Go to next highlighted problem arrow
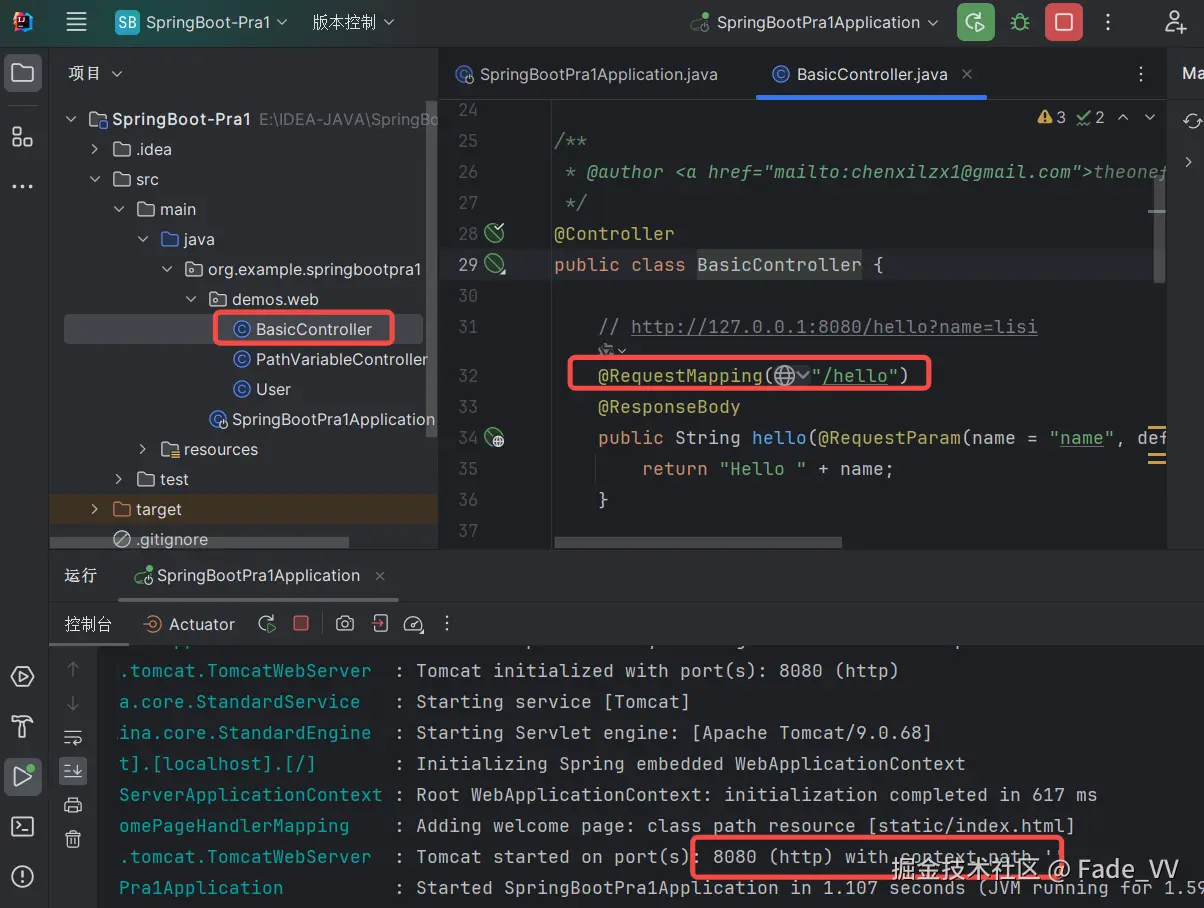This screenshot has width=1204, height=908. click(x=1149, y=117)
